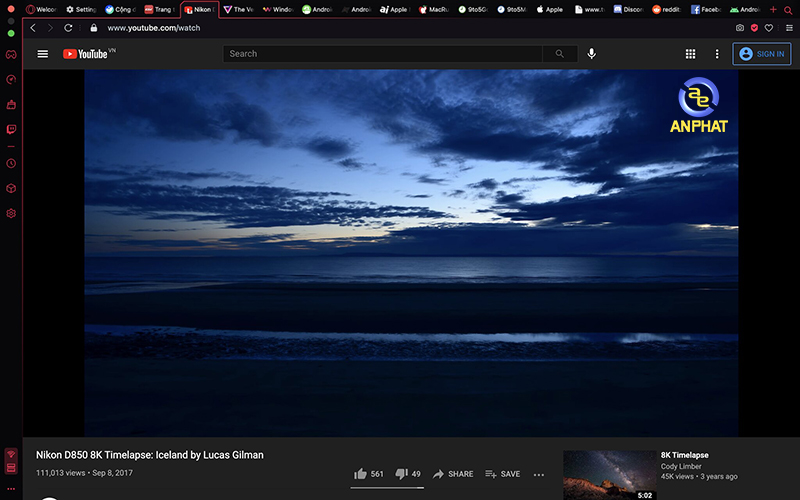Open History from the sidebar clock icon
This screenshot has height=500, width=800.
(11, 162)
